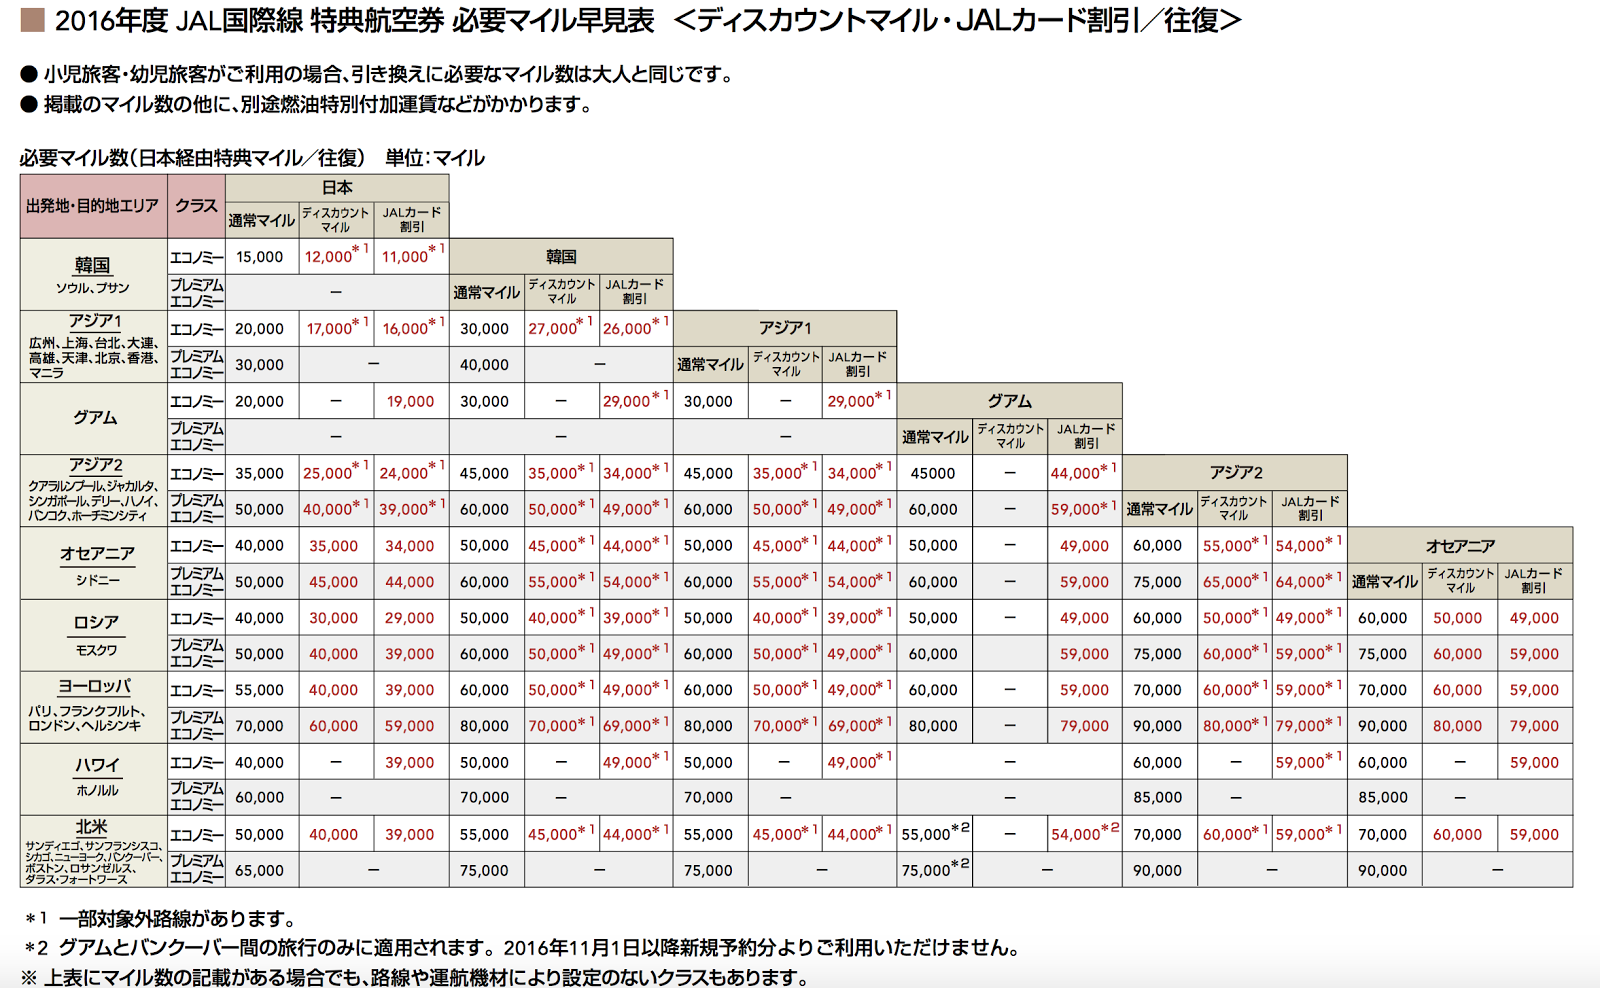Click the 'ホノルル' city text
This screenshot has width=1600, height=988.
(97, 790)
